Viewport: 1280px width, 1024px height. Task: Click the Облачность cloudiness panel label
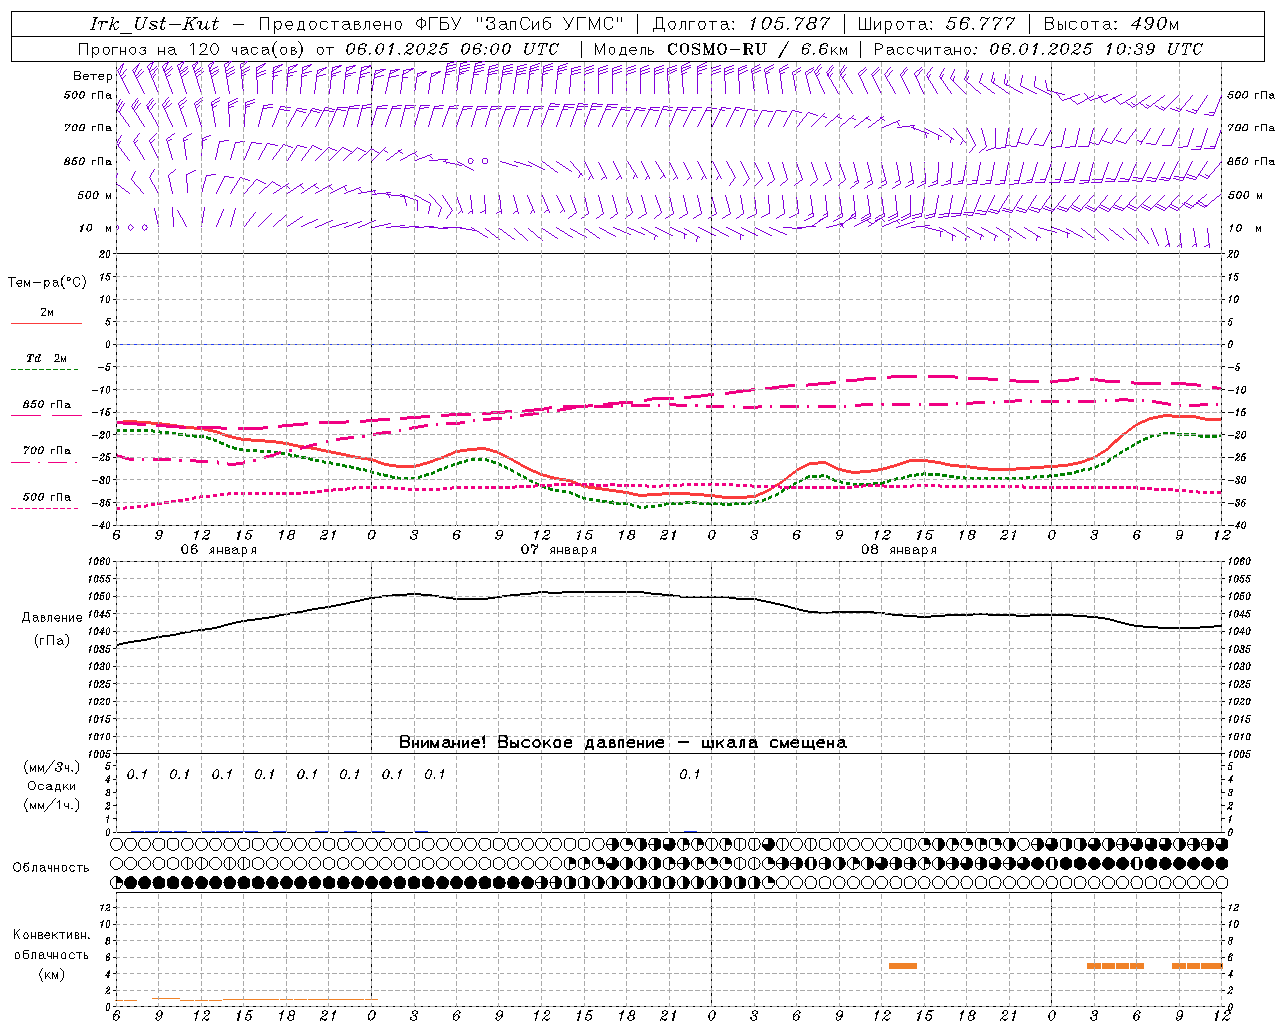click(51, 867)
